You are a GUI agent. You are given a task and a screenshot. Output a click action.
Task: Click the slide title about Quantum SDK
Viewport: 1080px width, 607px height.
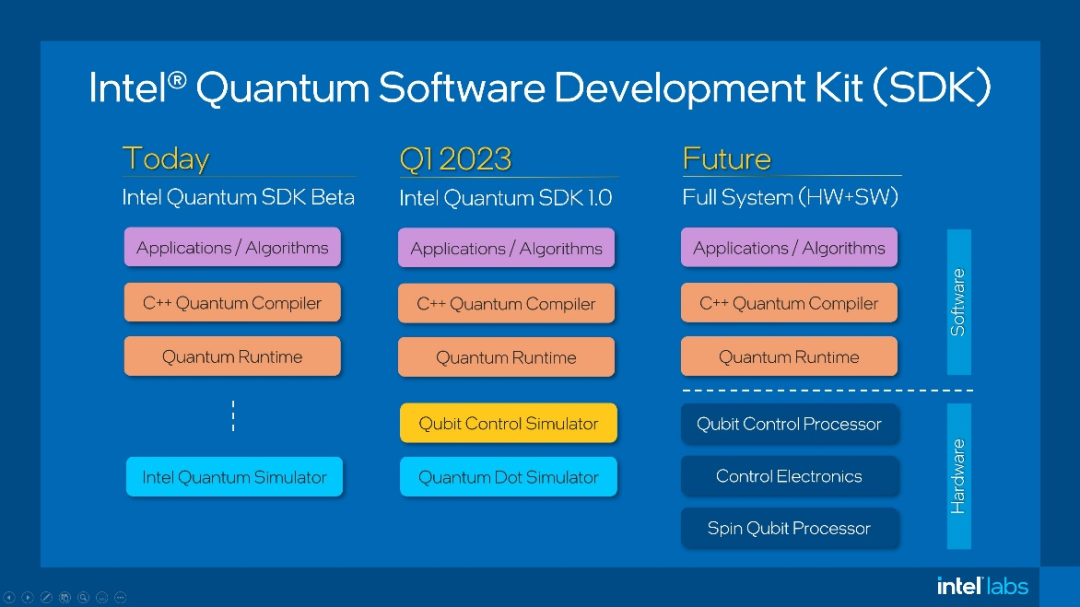click(539, 88)
